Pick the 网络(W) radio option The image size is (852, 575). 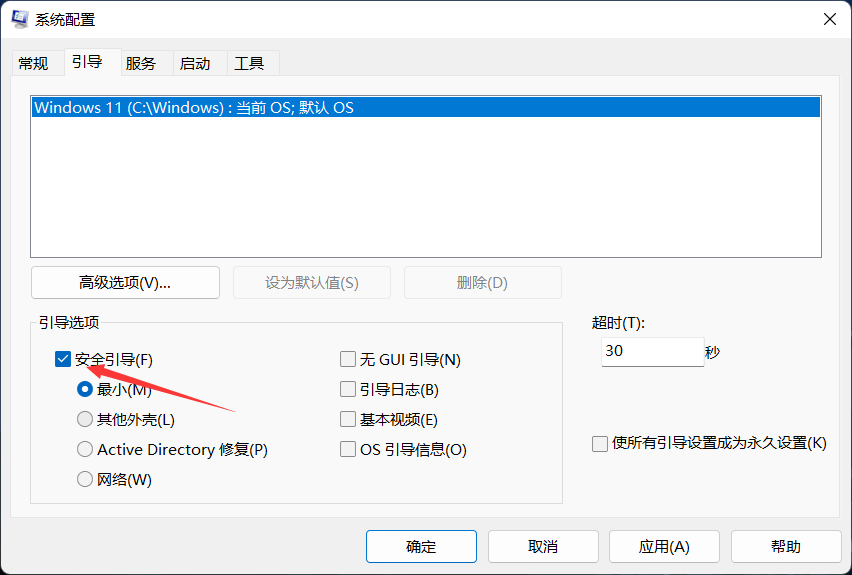[85, 479]
